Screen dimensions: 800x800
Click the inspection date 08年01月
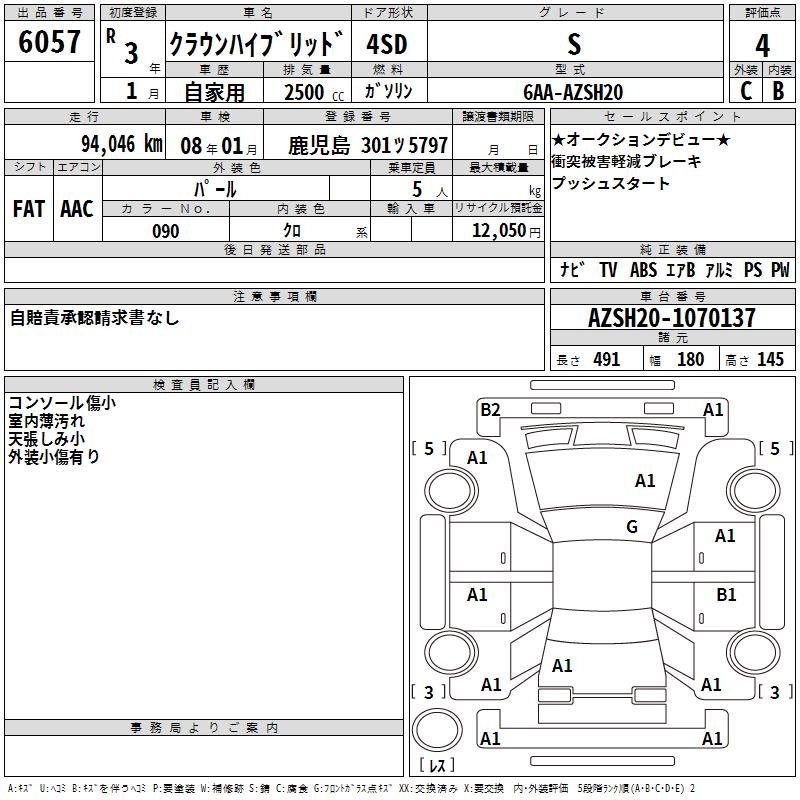tap(219, 146)
